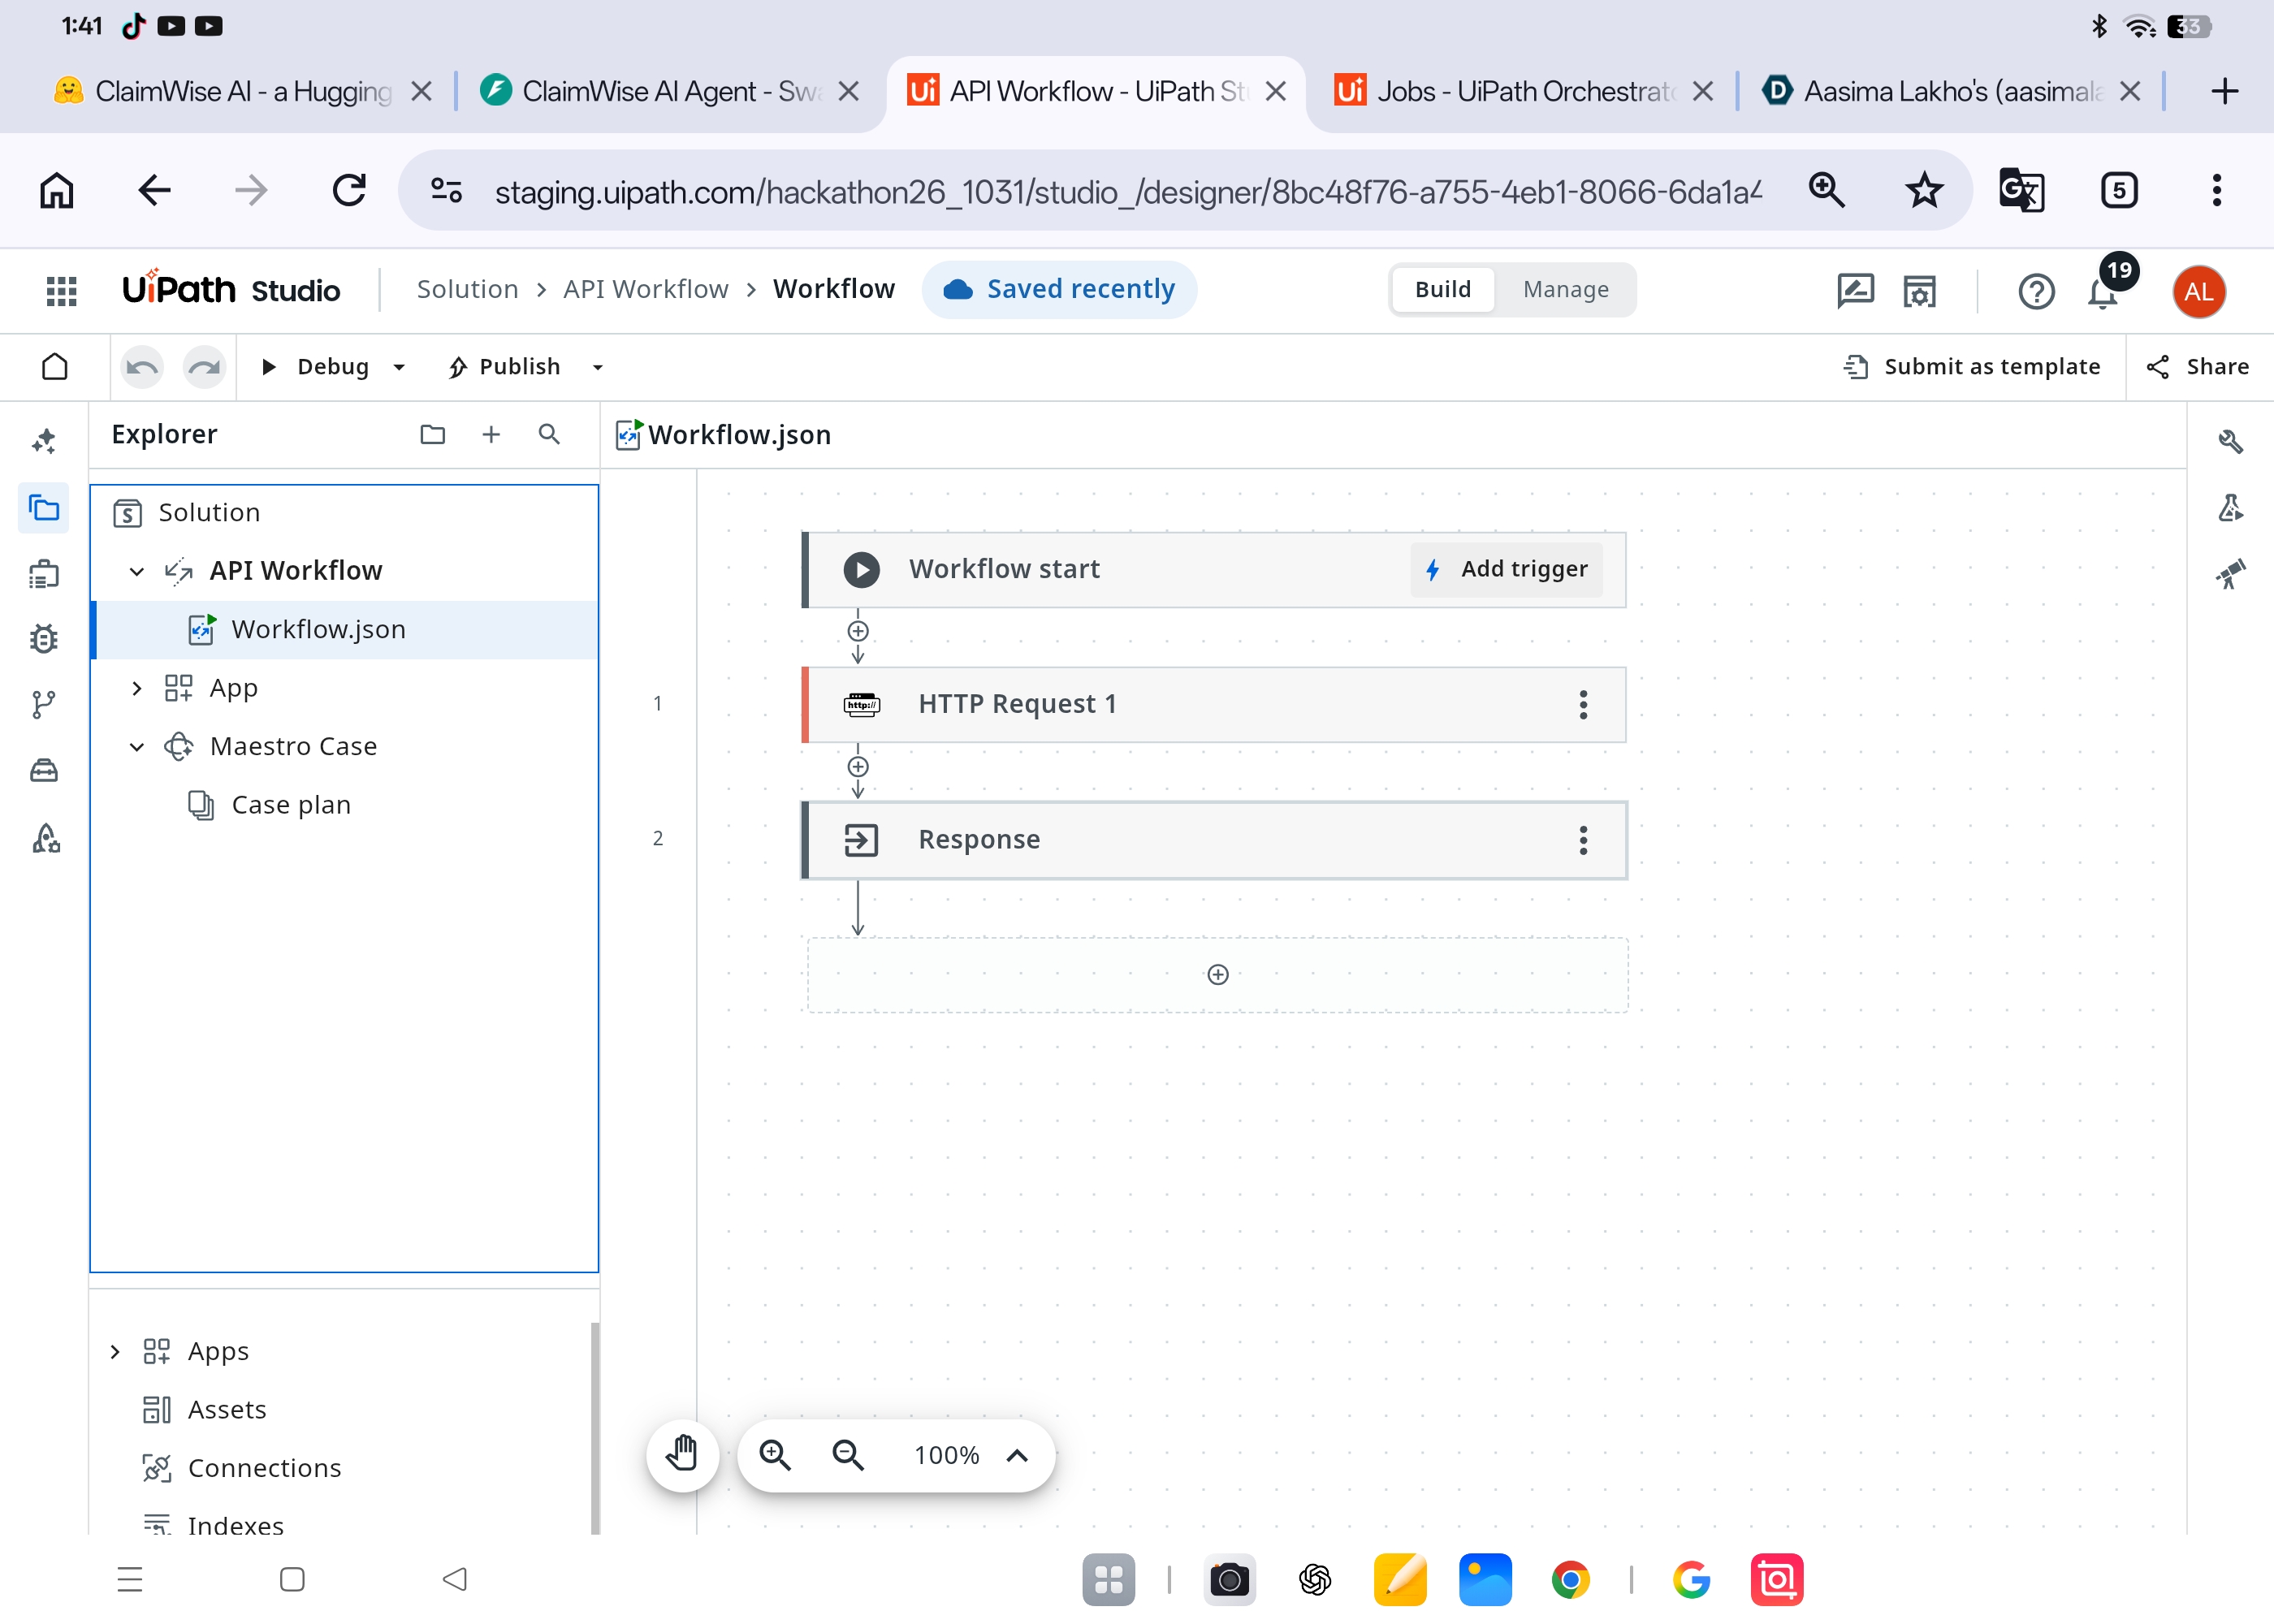Expand the App tree node
The image size is (2274, 1624).
pos(137,688)
